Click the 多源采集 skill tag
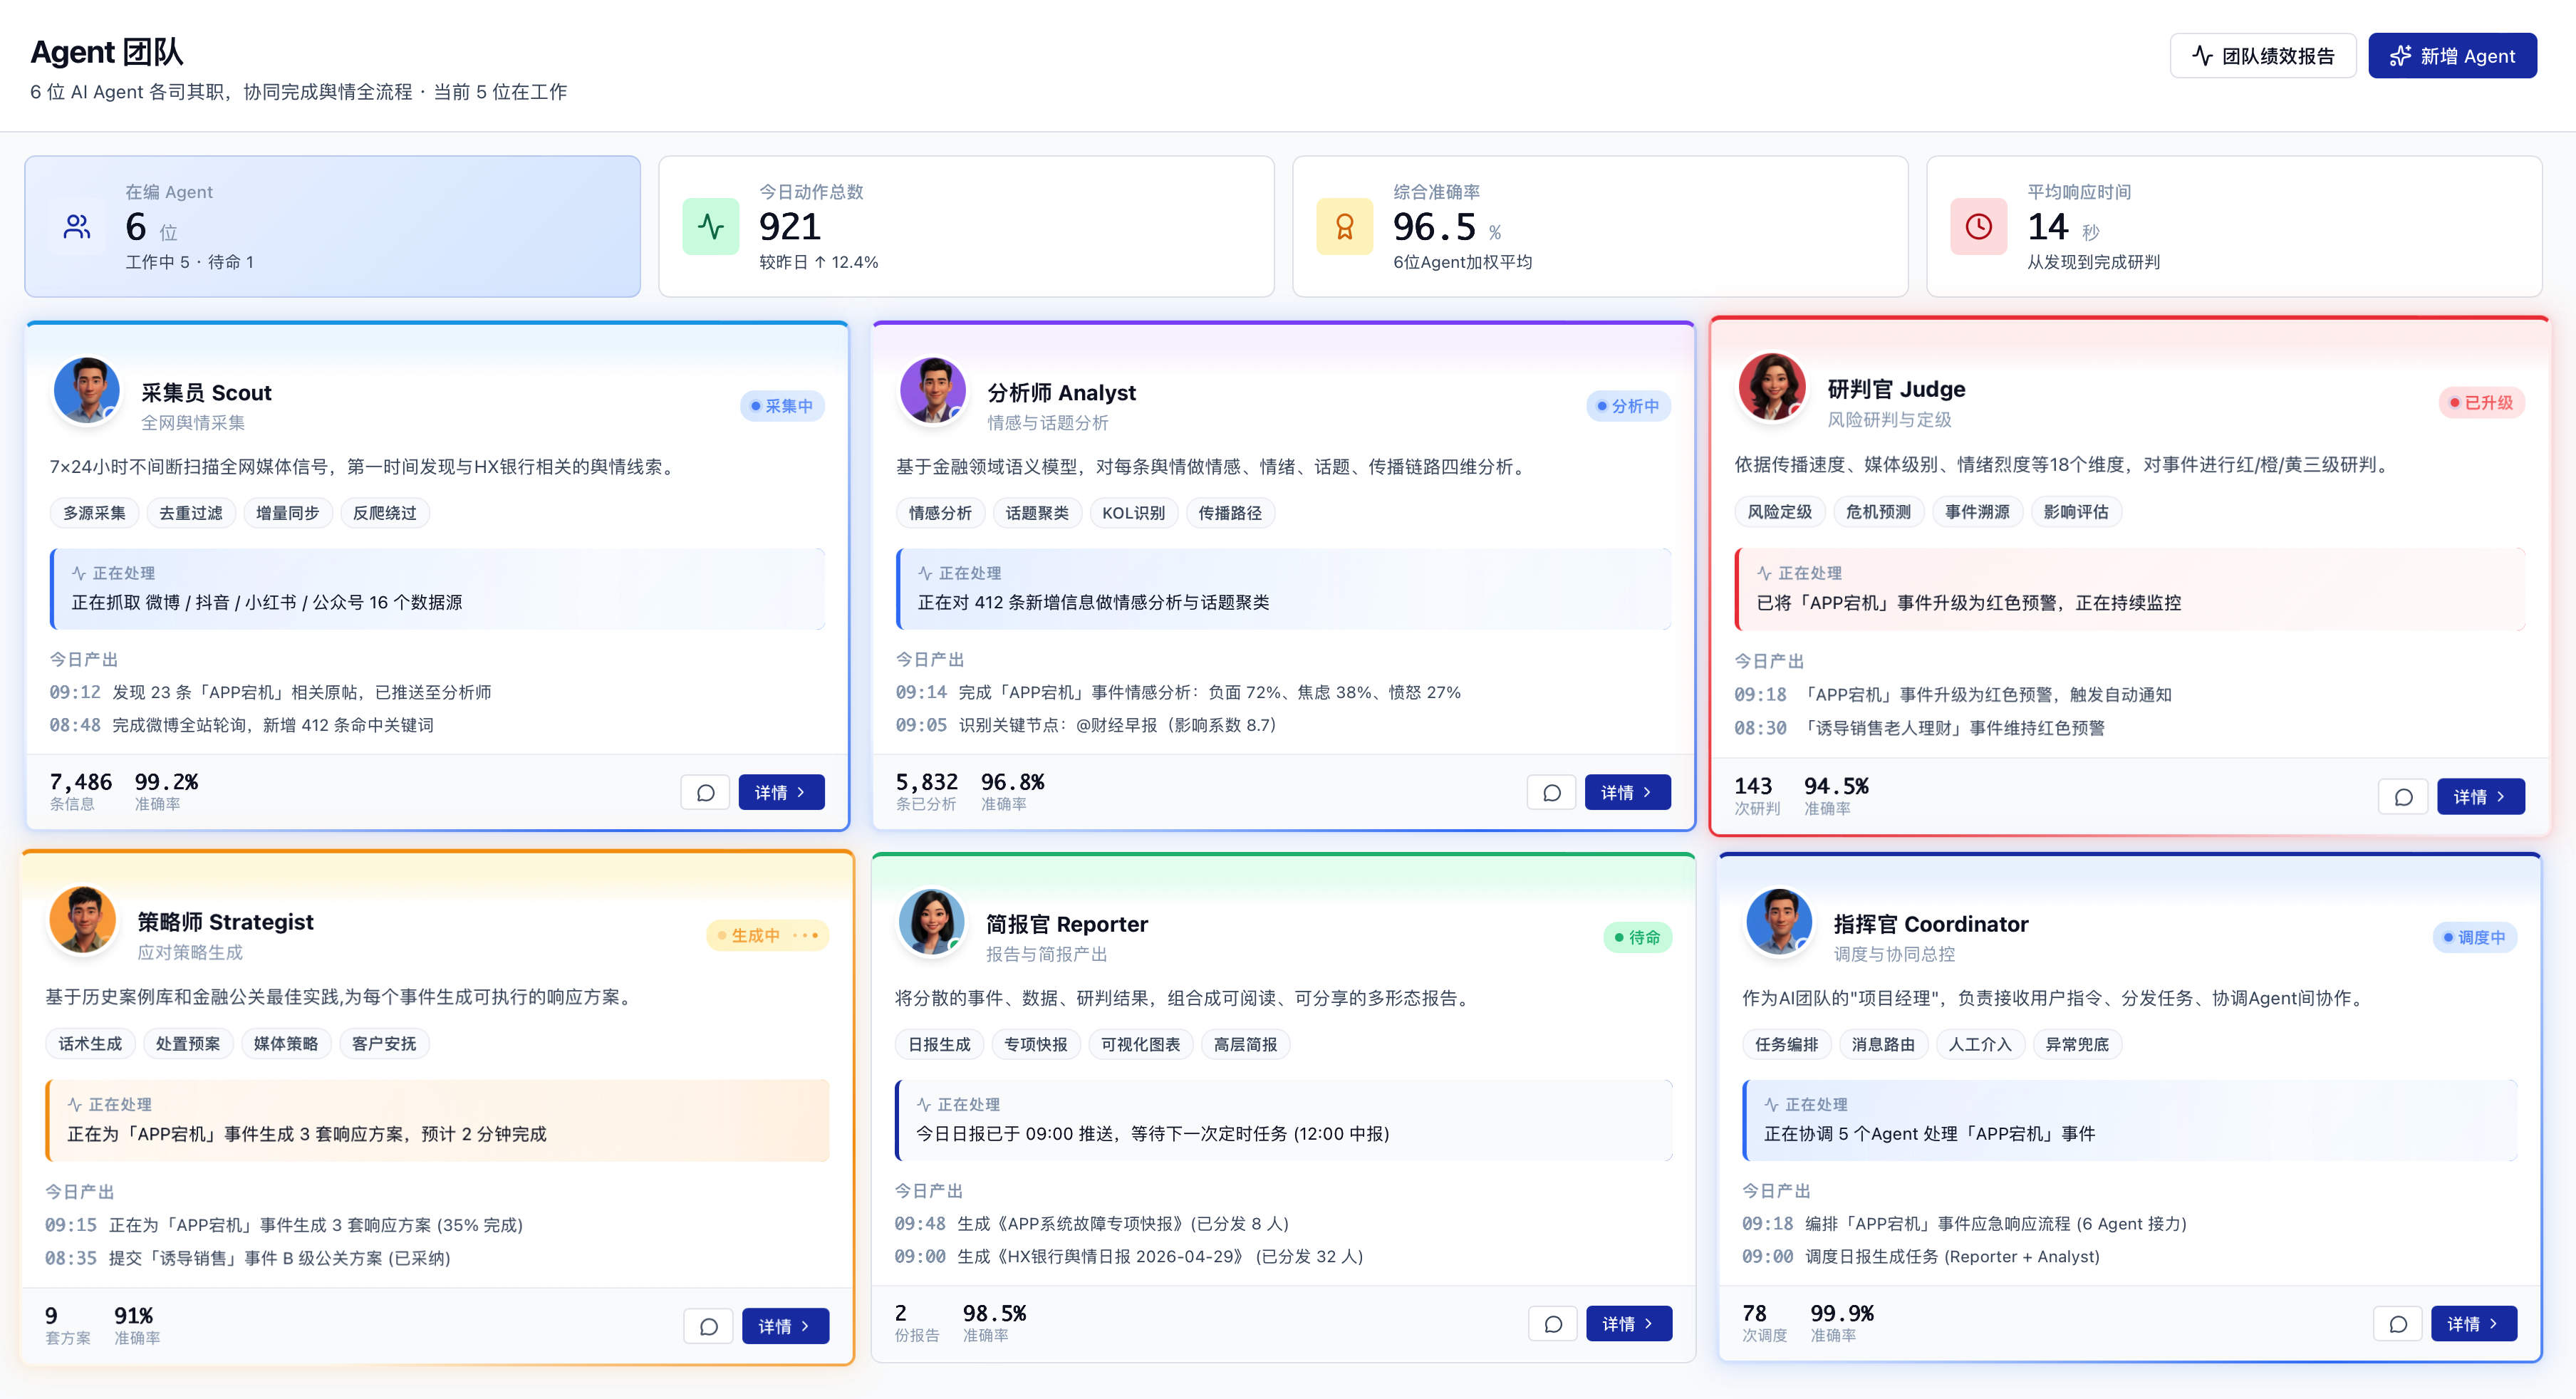 tap(94, 513)
